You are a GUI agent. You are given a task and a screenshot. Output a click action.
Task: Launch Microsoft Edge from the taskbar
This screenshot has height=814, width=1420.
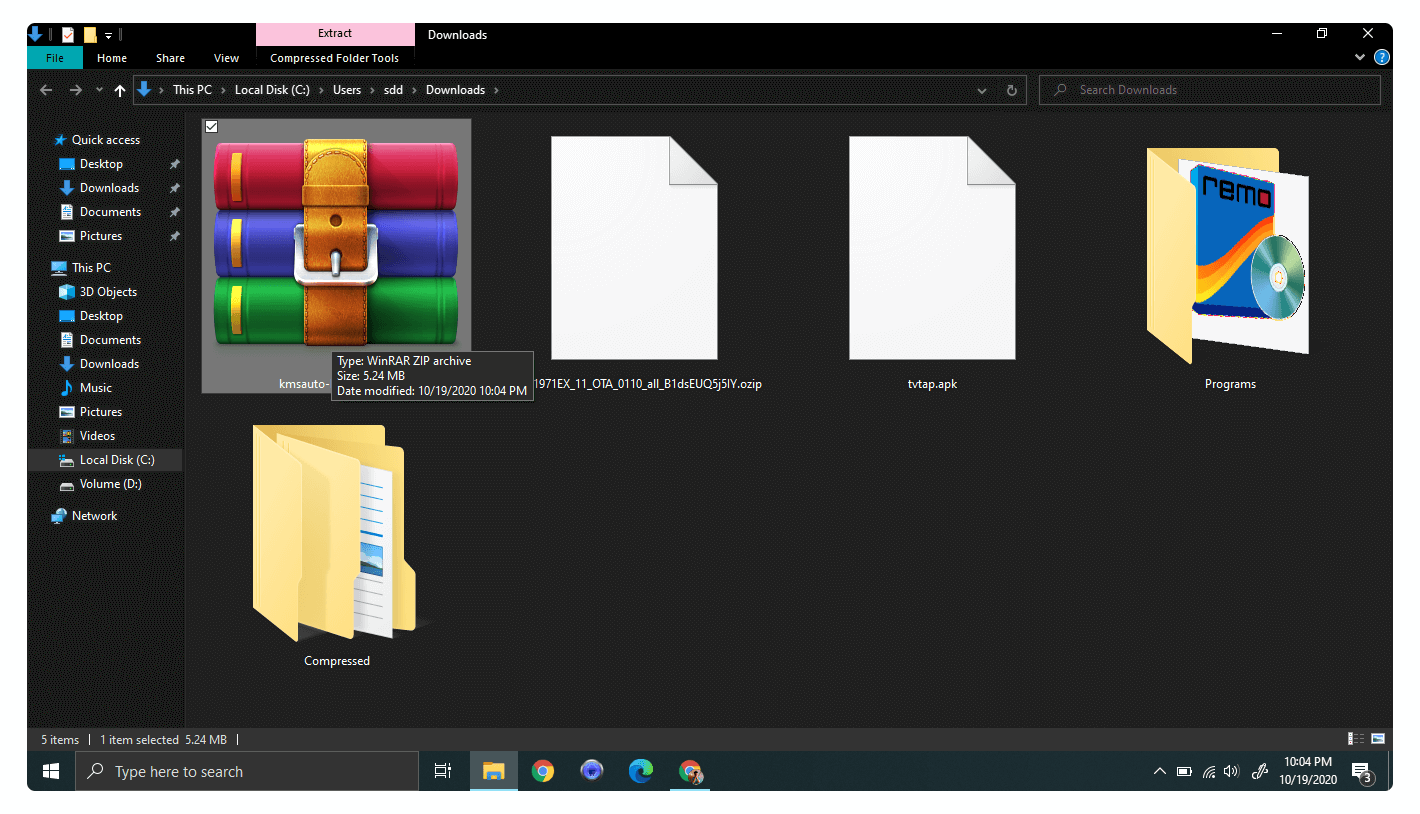[641, 771]
